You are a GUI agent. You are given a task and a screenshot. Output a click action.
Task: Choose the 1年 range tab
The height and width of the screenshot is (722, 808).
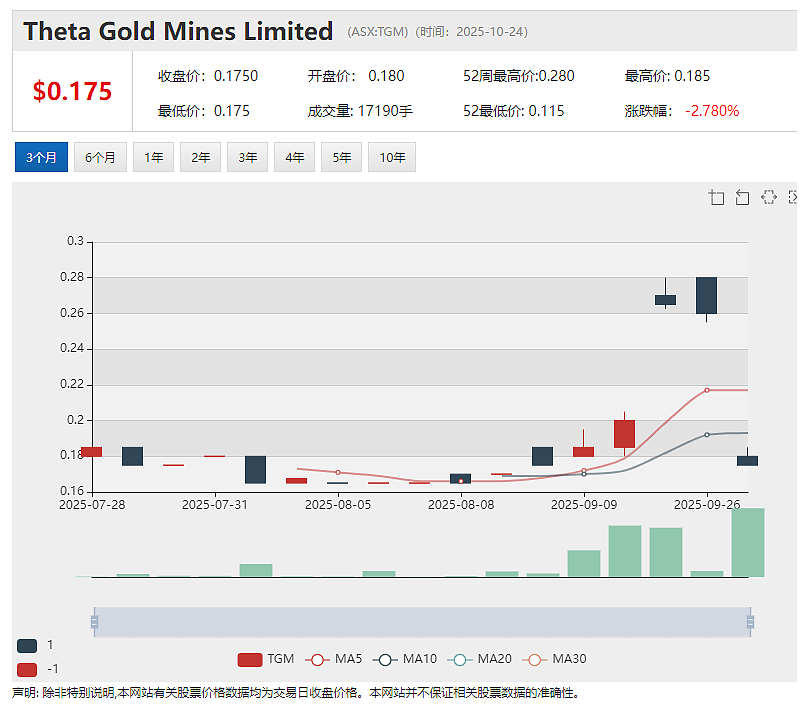tap(153, 157)
